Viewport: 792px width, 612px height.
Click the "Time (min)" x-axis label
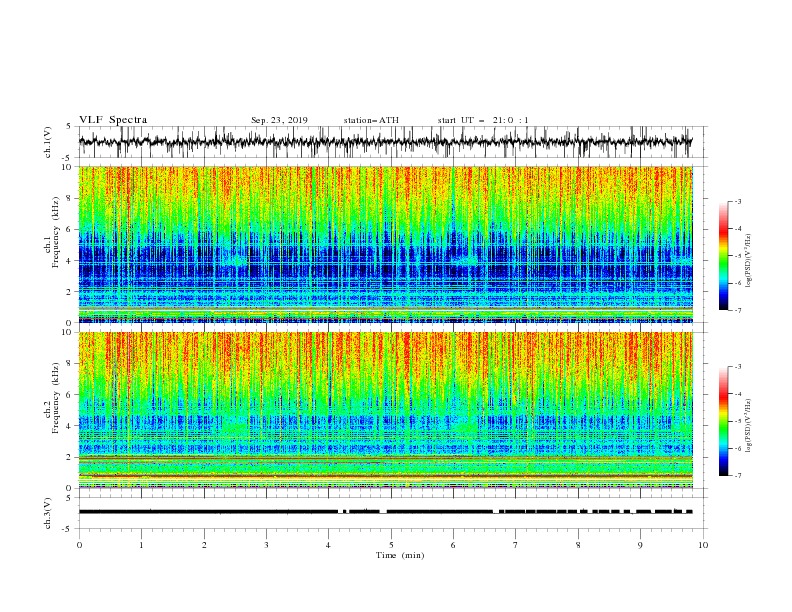400,555
